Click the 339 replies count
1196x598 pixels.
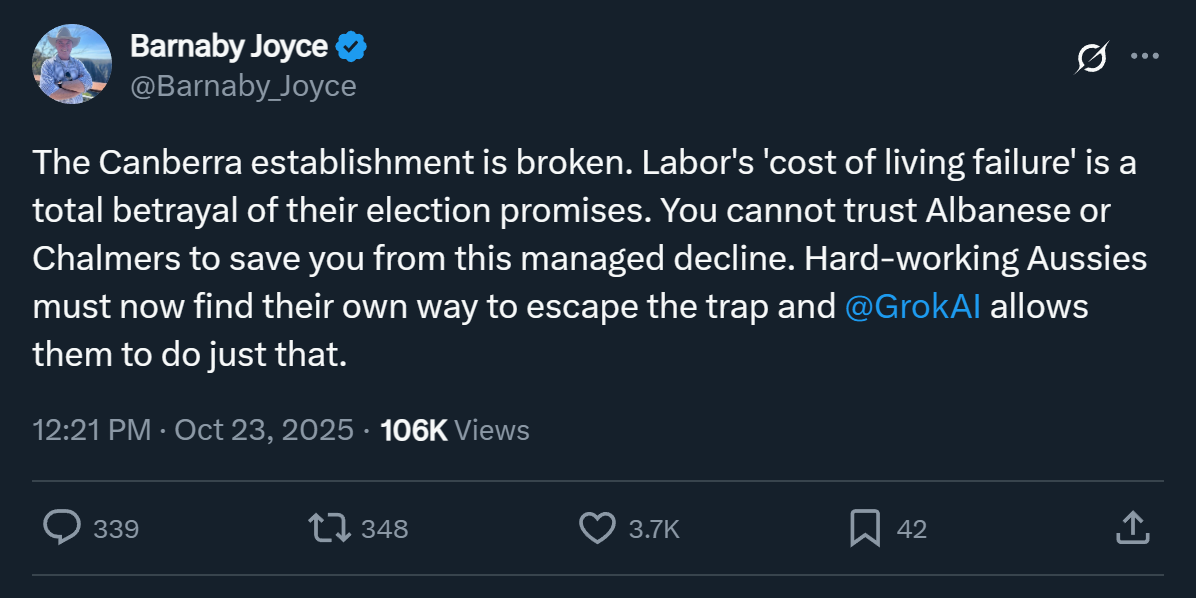click(x=116, y=529)
